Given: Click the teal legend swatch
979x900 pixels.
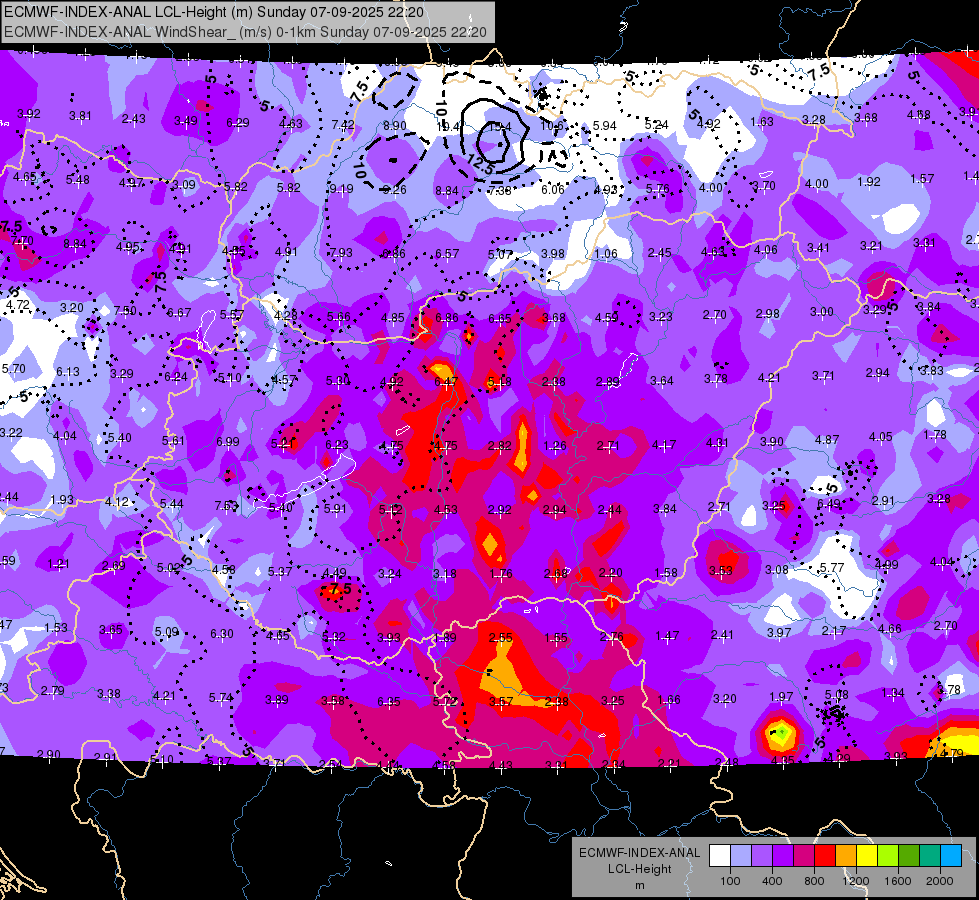Looking at the screenshot, I should pos(930,856).
